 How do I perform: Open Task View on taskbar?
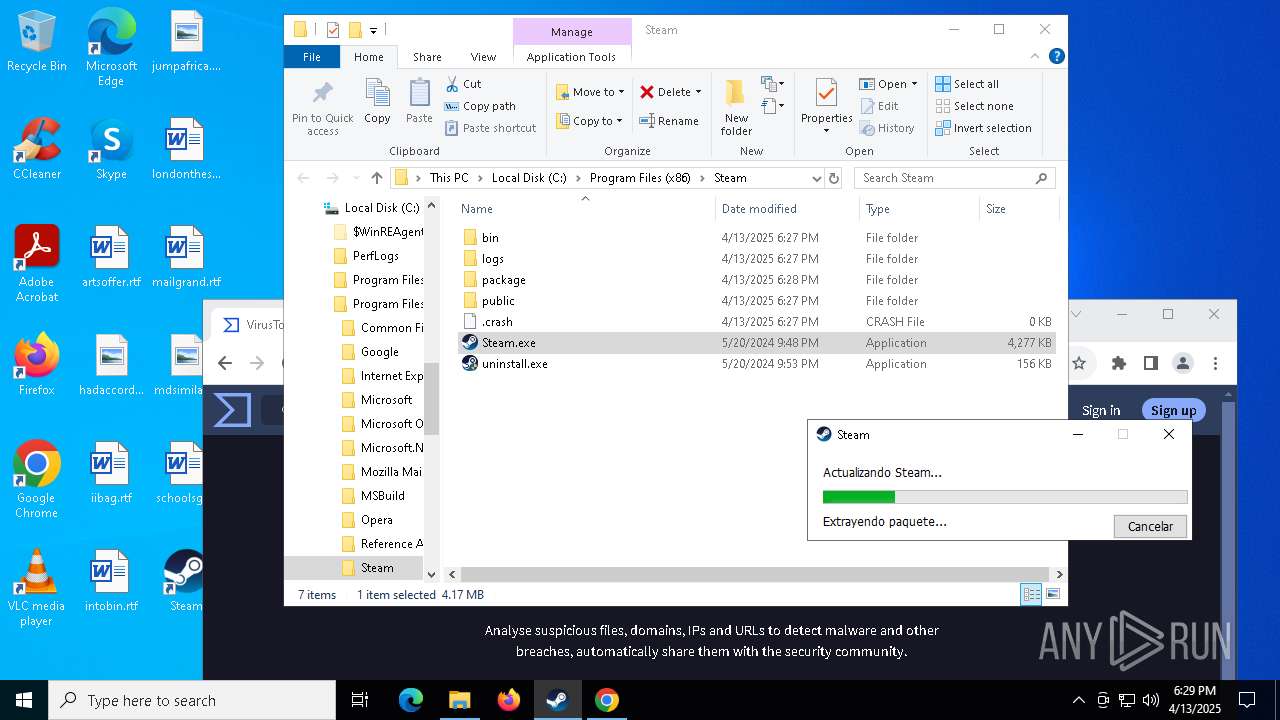pyautogui.click(x=360, y=700)
